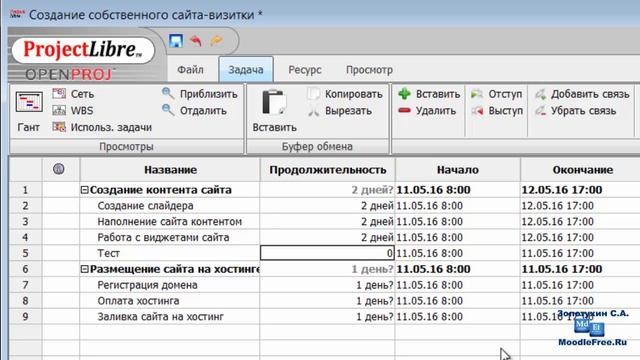Click the Отдалить zoom out icon
The height and width of the screenshot is (360, 640).
(x=168, y=110)
